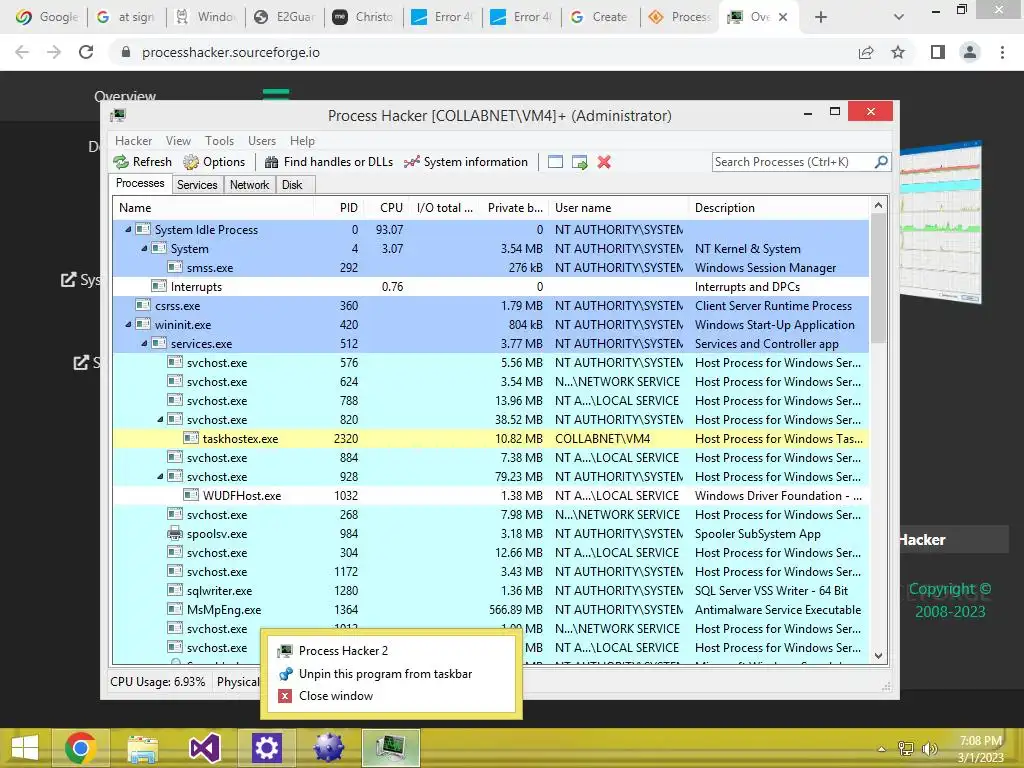Viewport: 1024px width, 768px height.
Task: Open the Tools menu
Action: (219, 141)
